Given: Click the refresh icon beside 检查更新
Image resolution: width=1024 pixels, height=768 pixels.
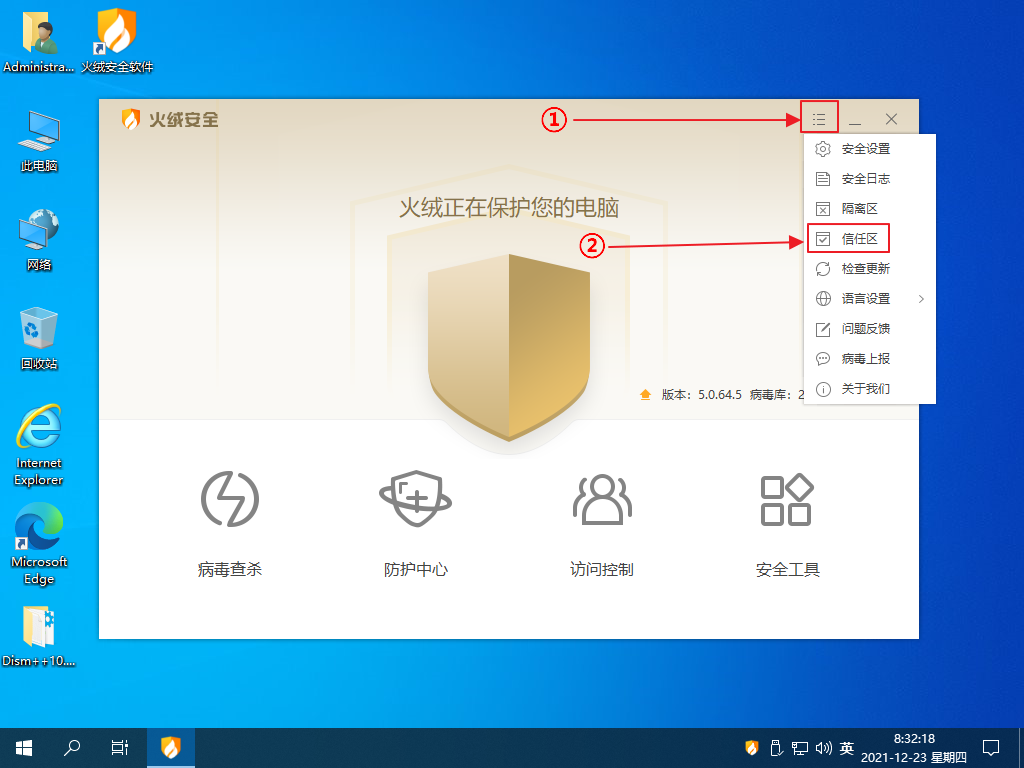Looking at the screenshot, I should coord(823,269).
